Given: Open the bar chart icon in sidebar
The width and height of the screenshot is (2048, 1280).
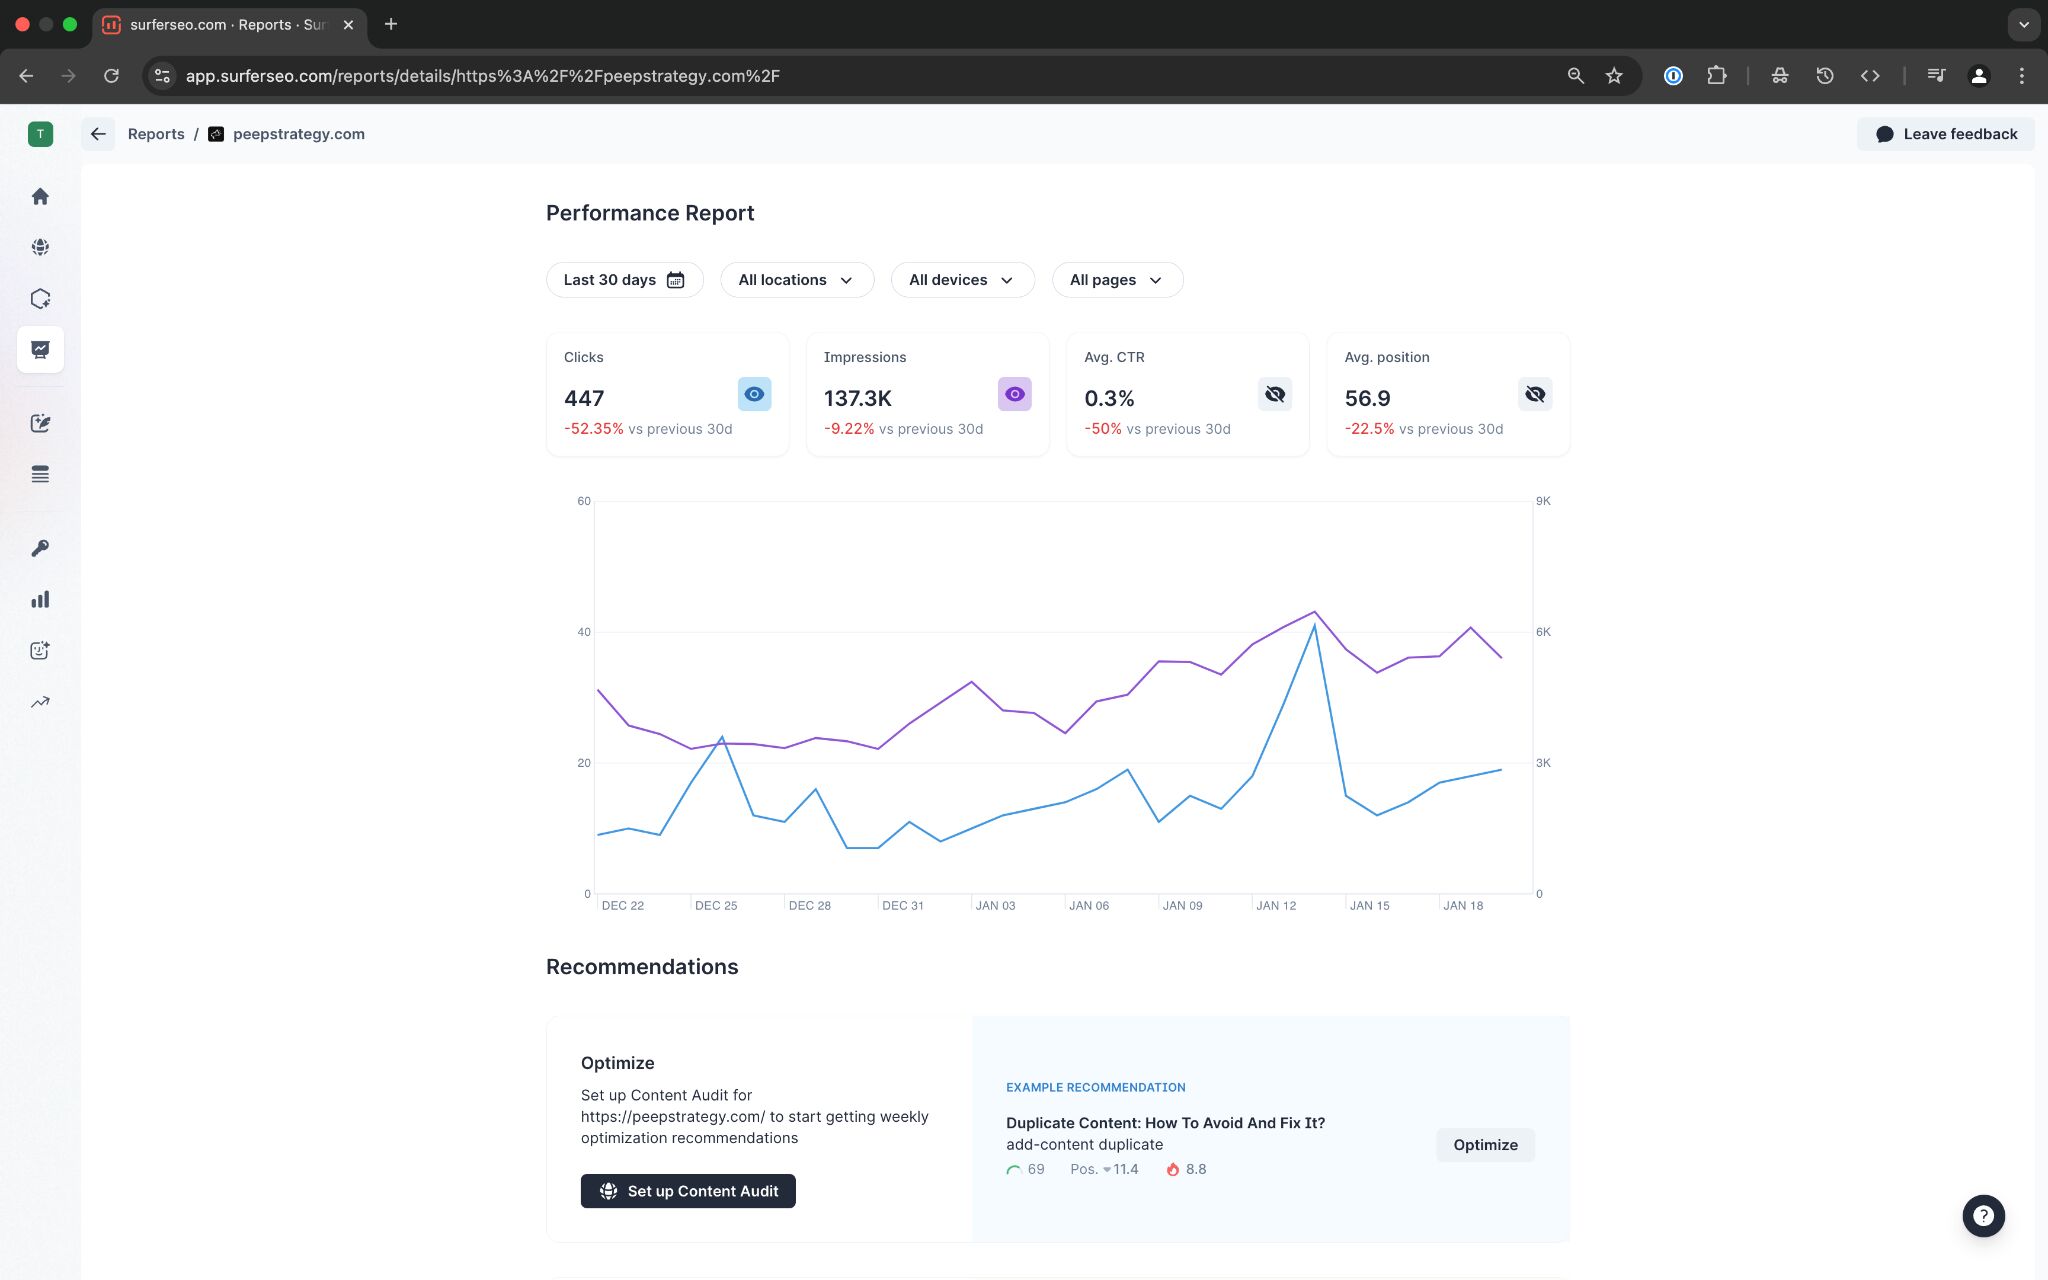Looking at the screenshot, I should pos(40,599).
